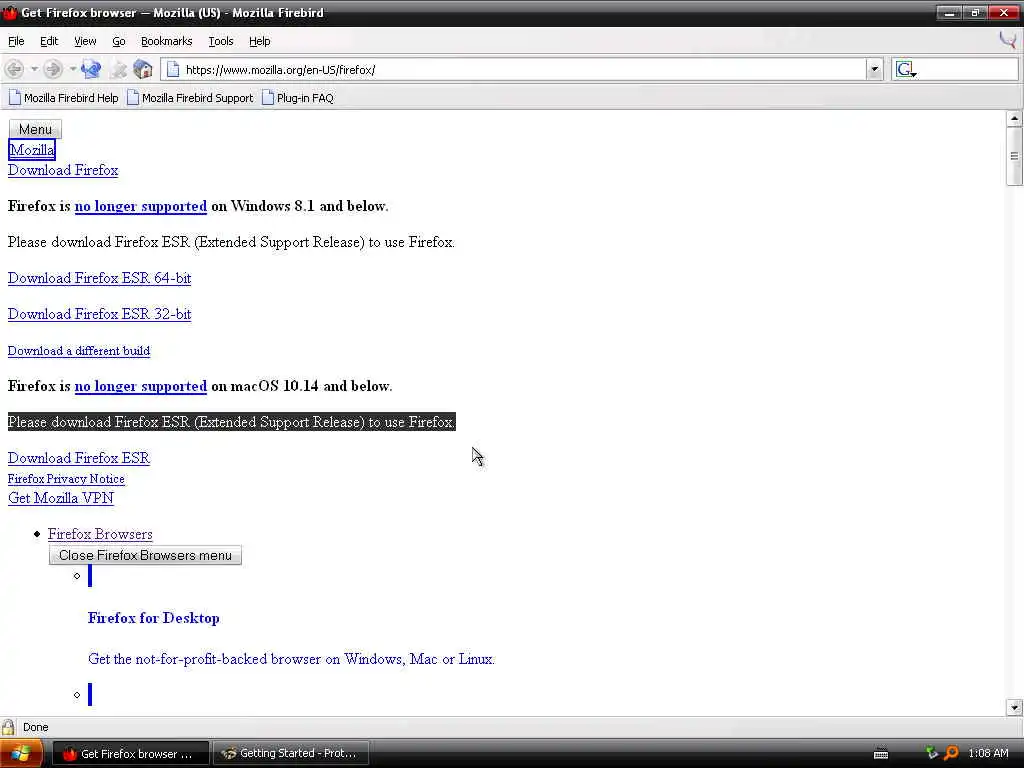Image resolution: width=1024 pixels, height=768 pixels.
Task: Switch to Get Firefox browser taskbar item
Action: coord(130,754)
